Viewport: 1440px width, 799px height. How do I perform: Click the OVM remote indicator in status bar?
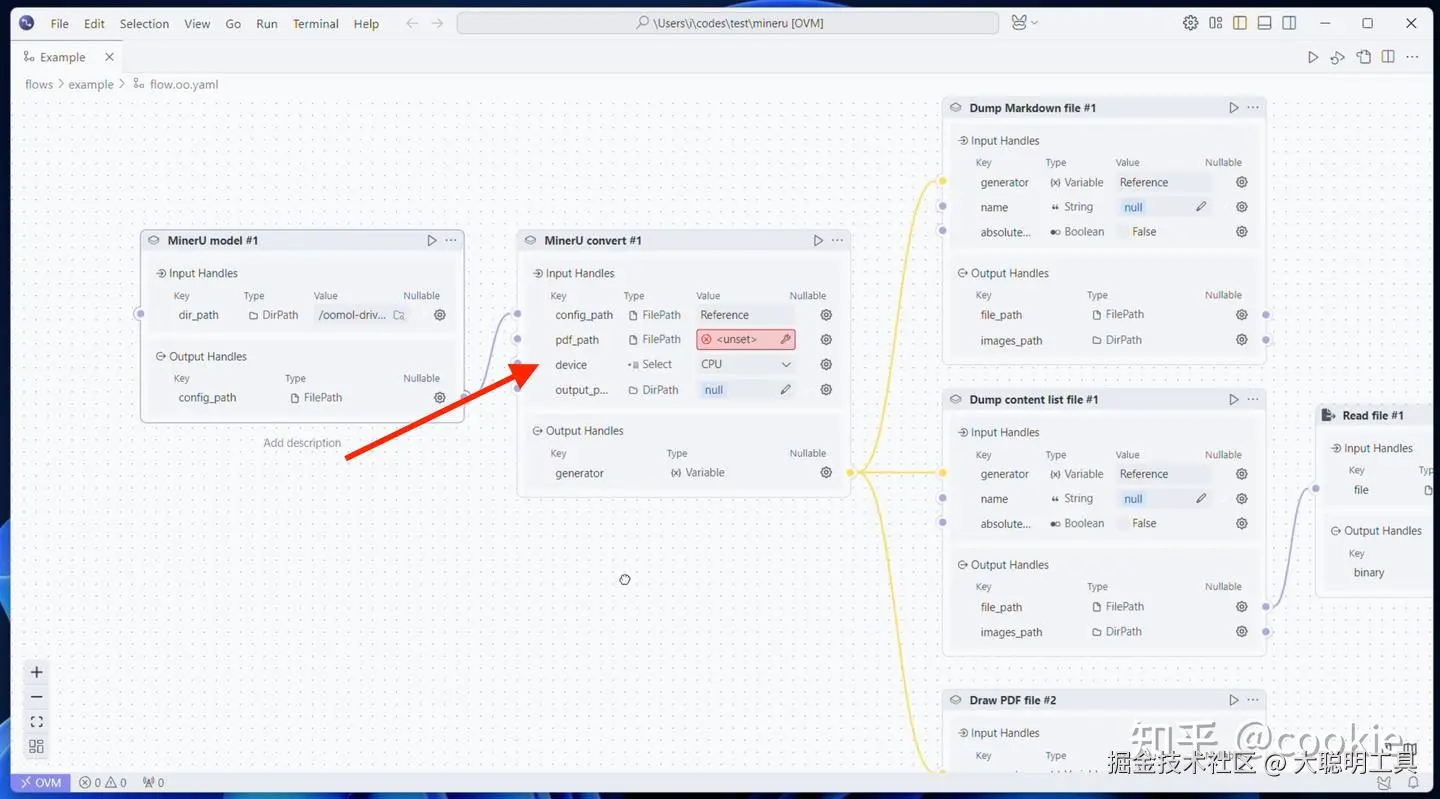[x=41, y=783]
